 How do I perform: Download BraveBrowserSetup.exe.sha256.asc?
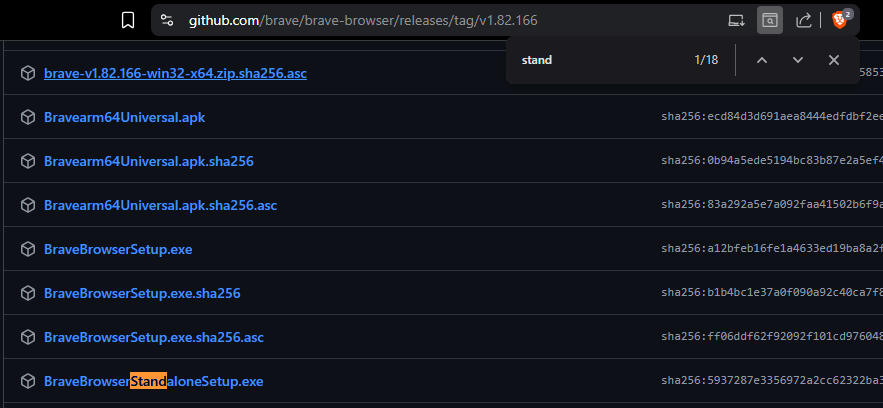(x=154, y=337)
